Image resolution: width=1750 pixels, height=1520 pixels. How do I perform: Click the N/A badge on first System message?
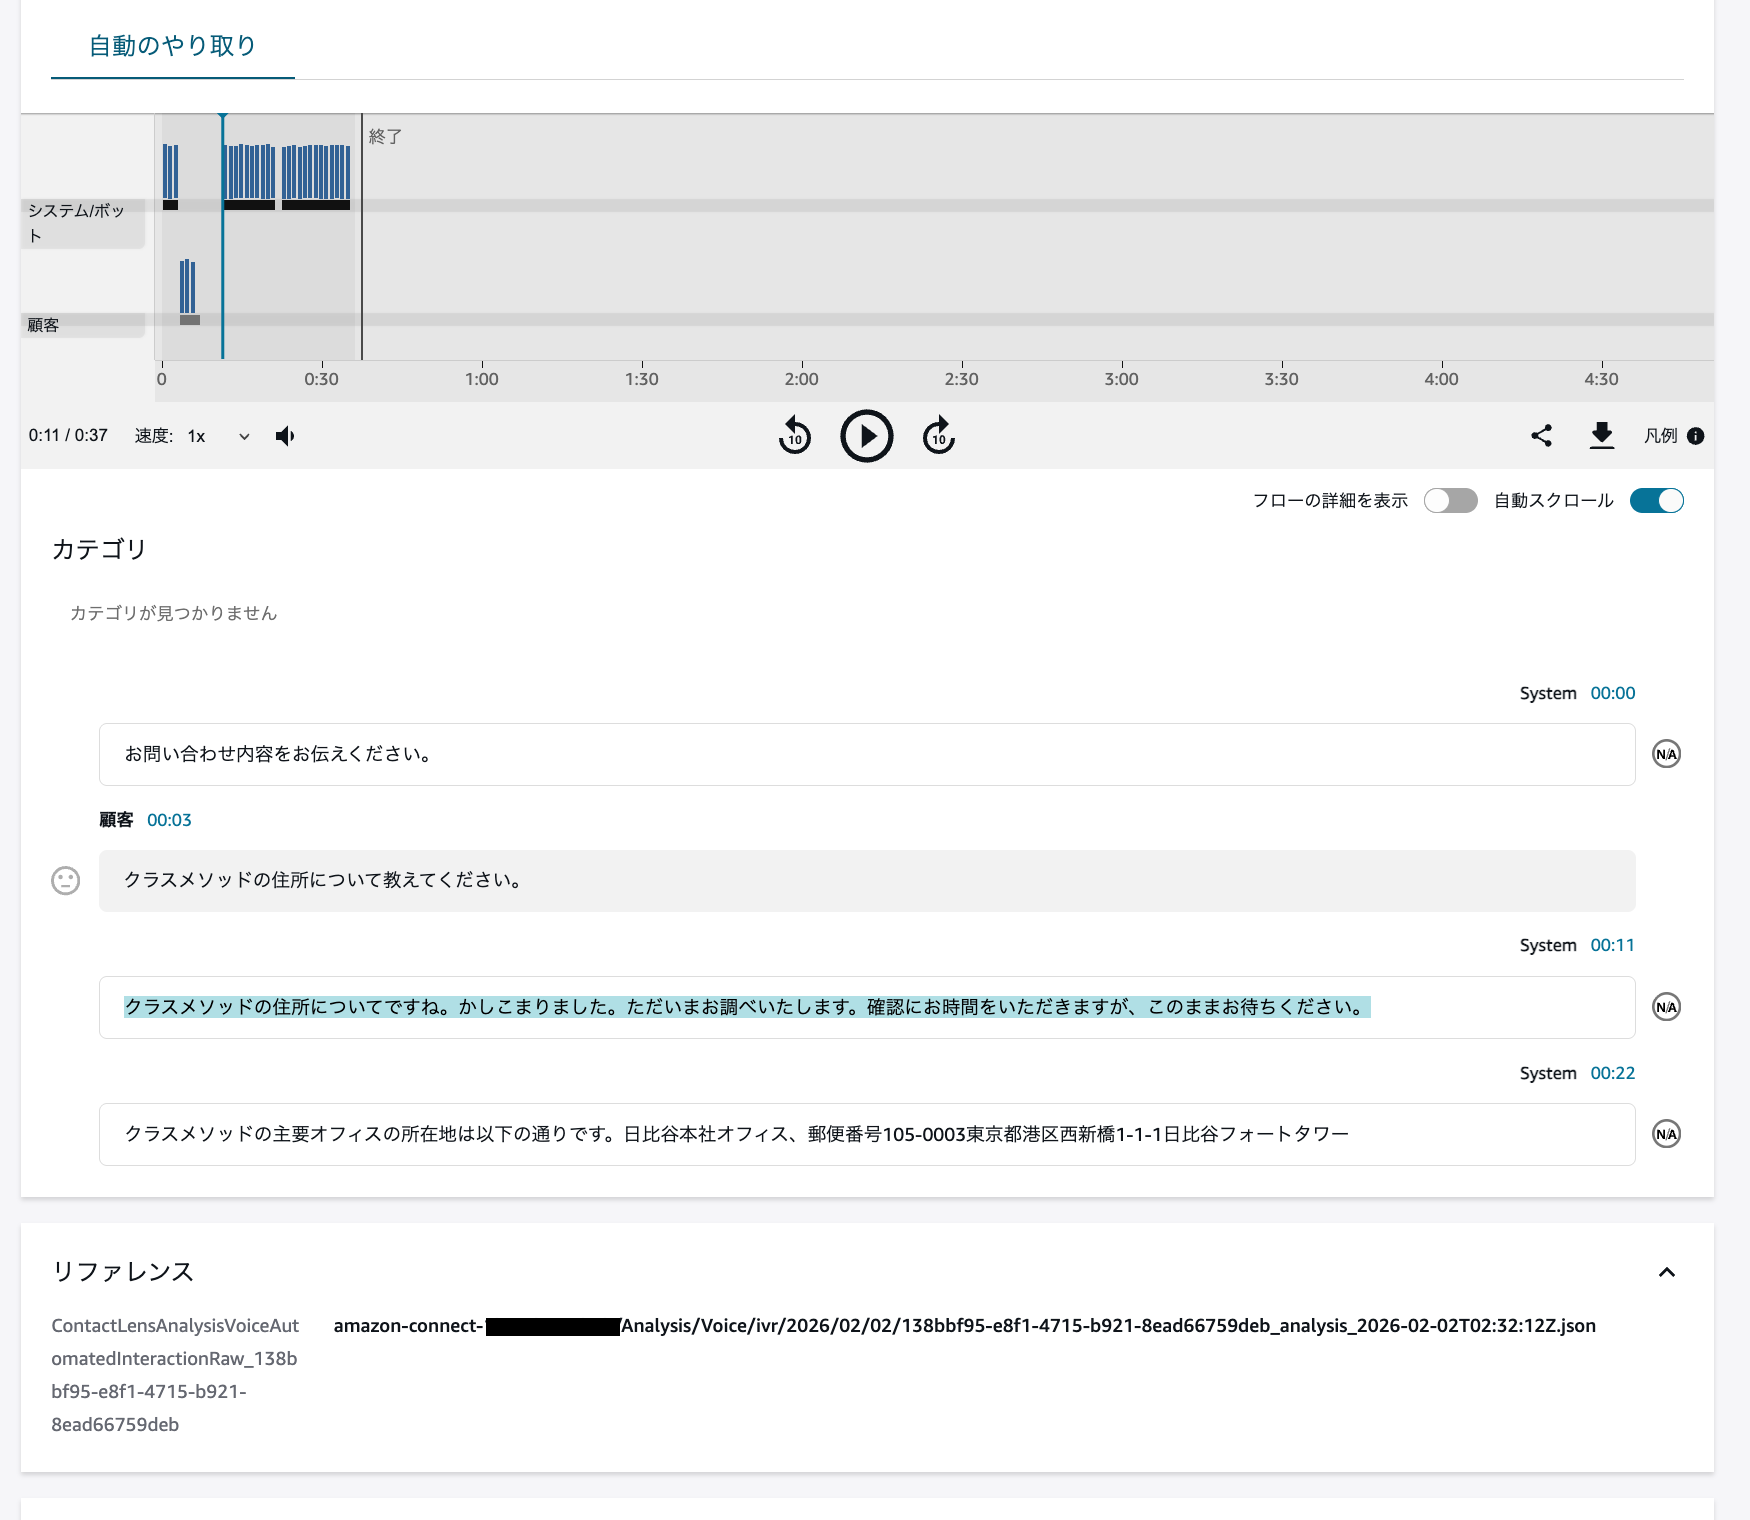tap(1665, 755)
